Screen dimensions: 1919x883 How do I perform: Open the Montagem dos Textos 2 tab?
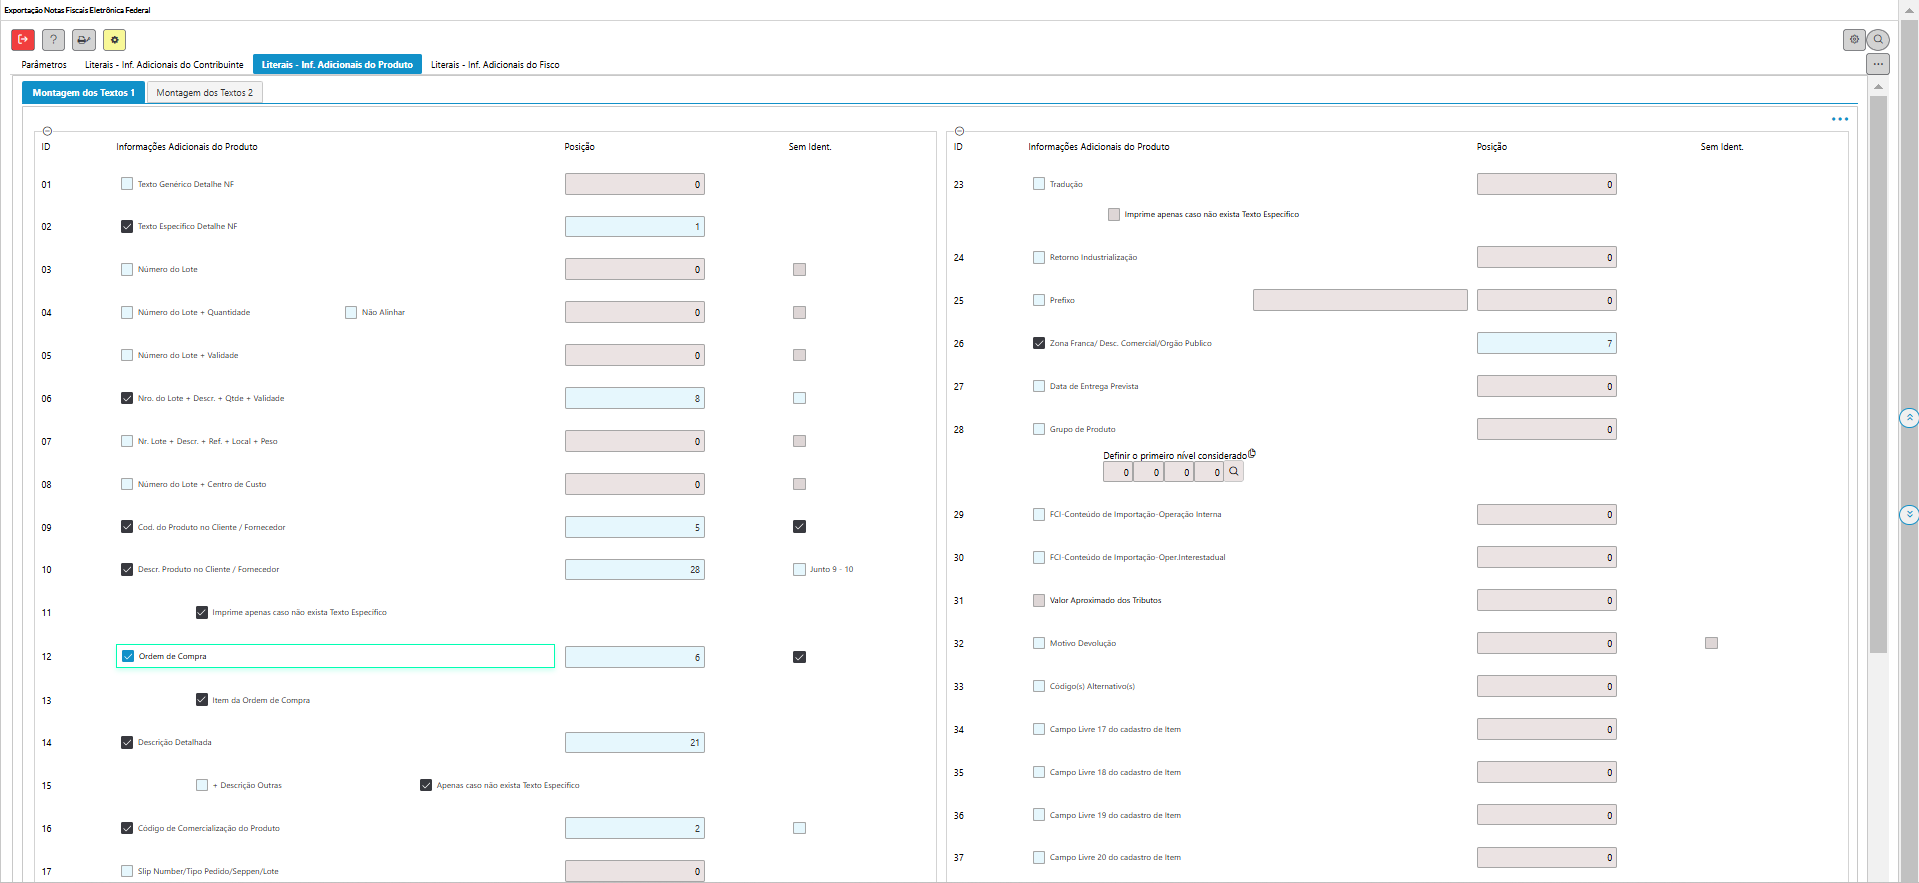pos(204,93)
